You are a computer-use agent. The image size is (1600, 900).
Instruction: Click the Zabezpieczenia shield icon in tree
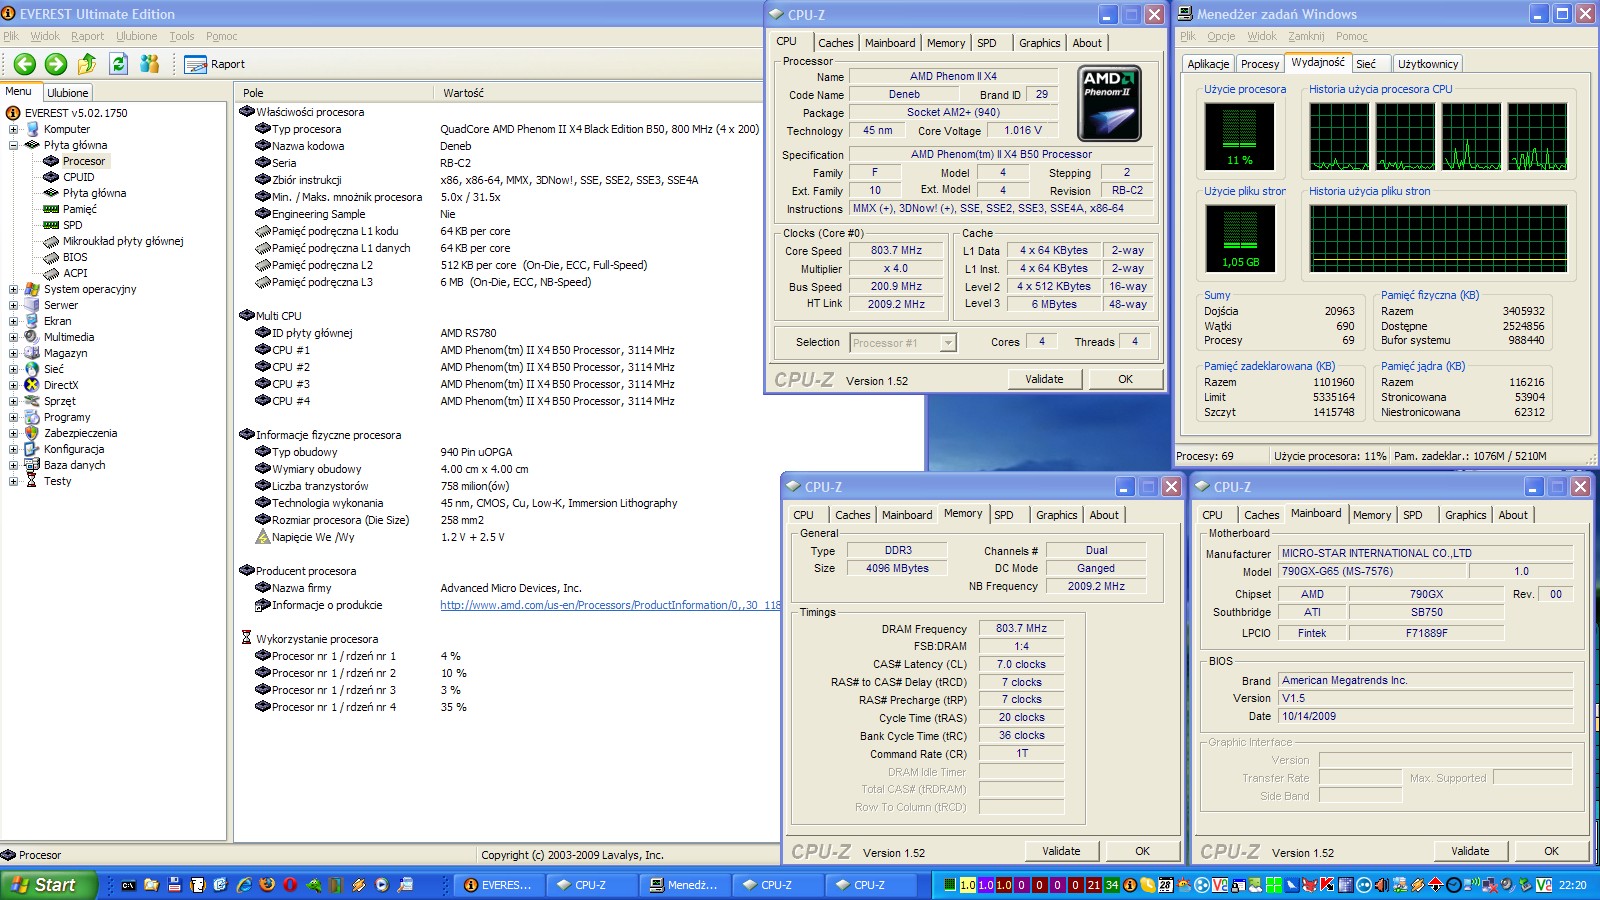(x=32, y=433)
